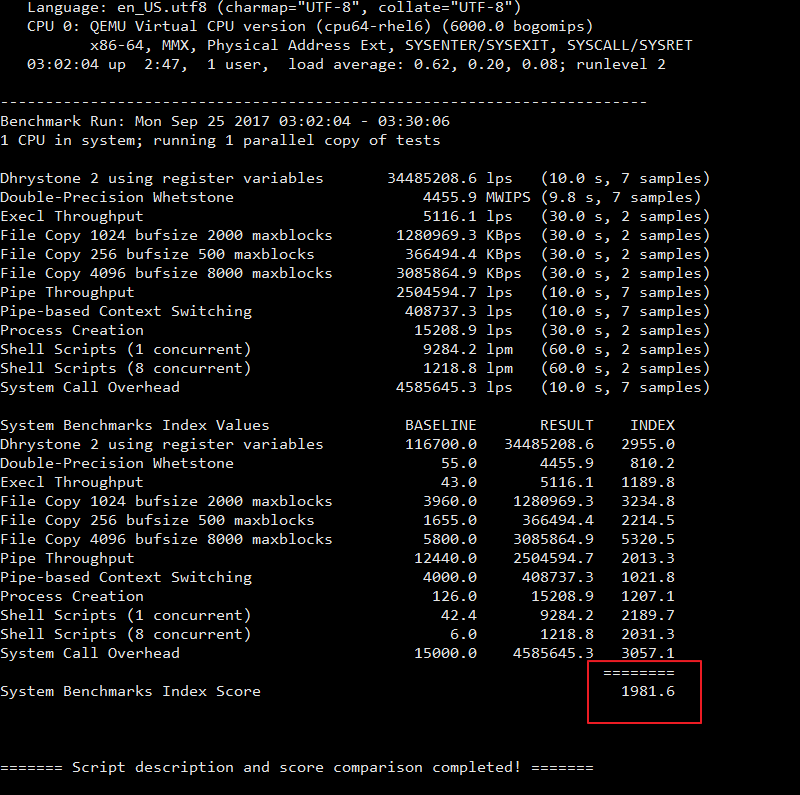Click the index table result 408737.3
800x795 pixels.
[x=558, y=577]
